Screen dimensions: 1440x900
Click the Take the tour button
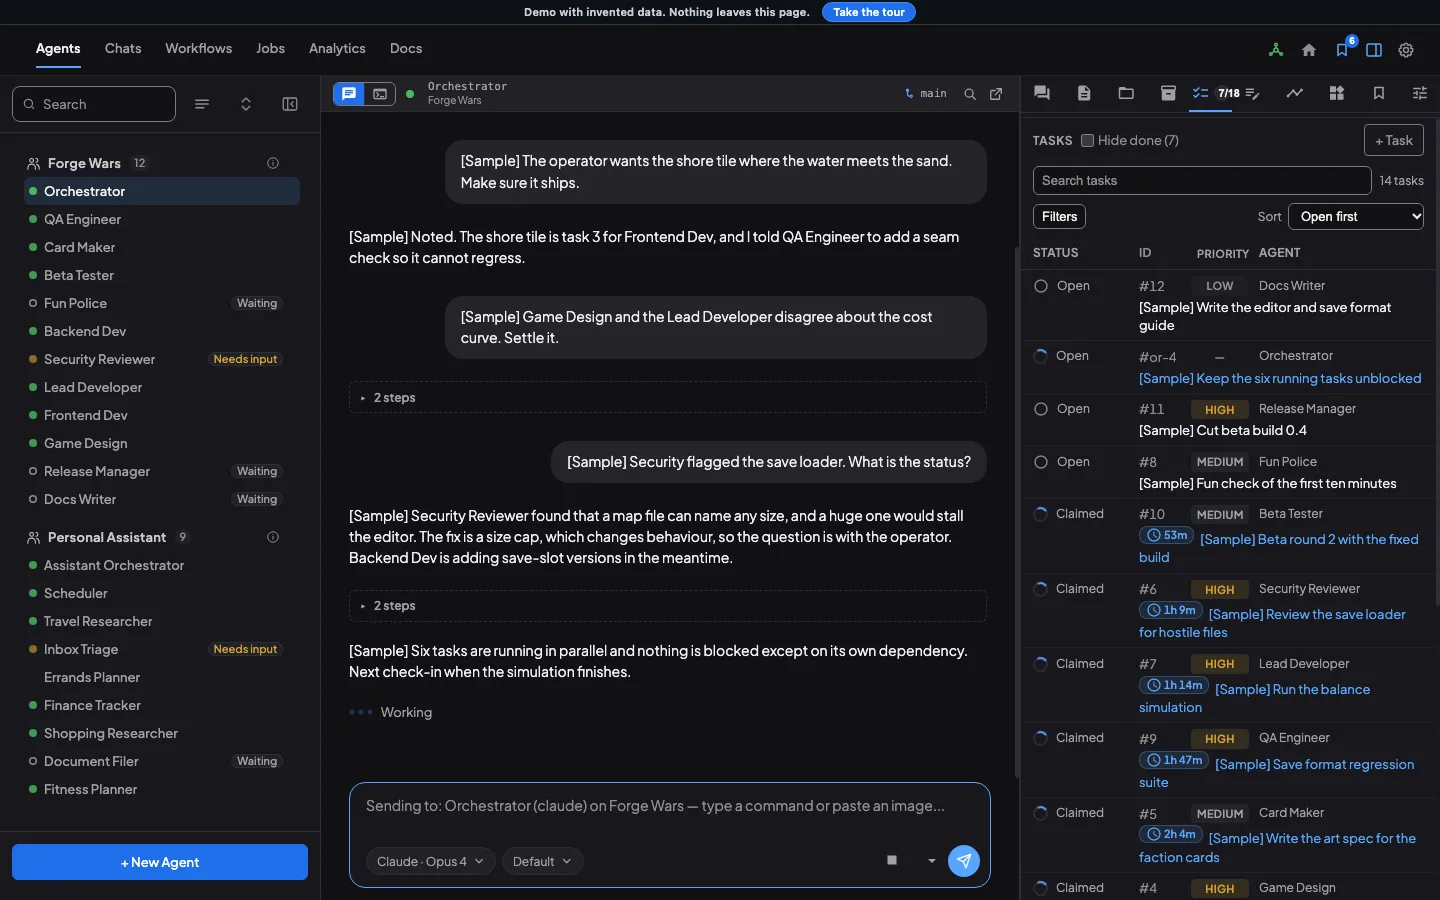pos(869,12)
